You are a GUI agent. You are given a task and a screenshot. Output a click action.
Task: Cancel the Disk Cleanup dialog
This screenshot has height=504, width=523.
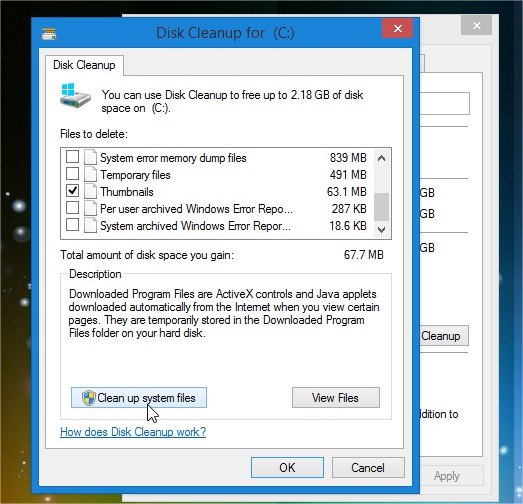(x=368, y=467)
